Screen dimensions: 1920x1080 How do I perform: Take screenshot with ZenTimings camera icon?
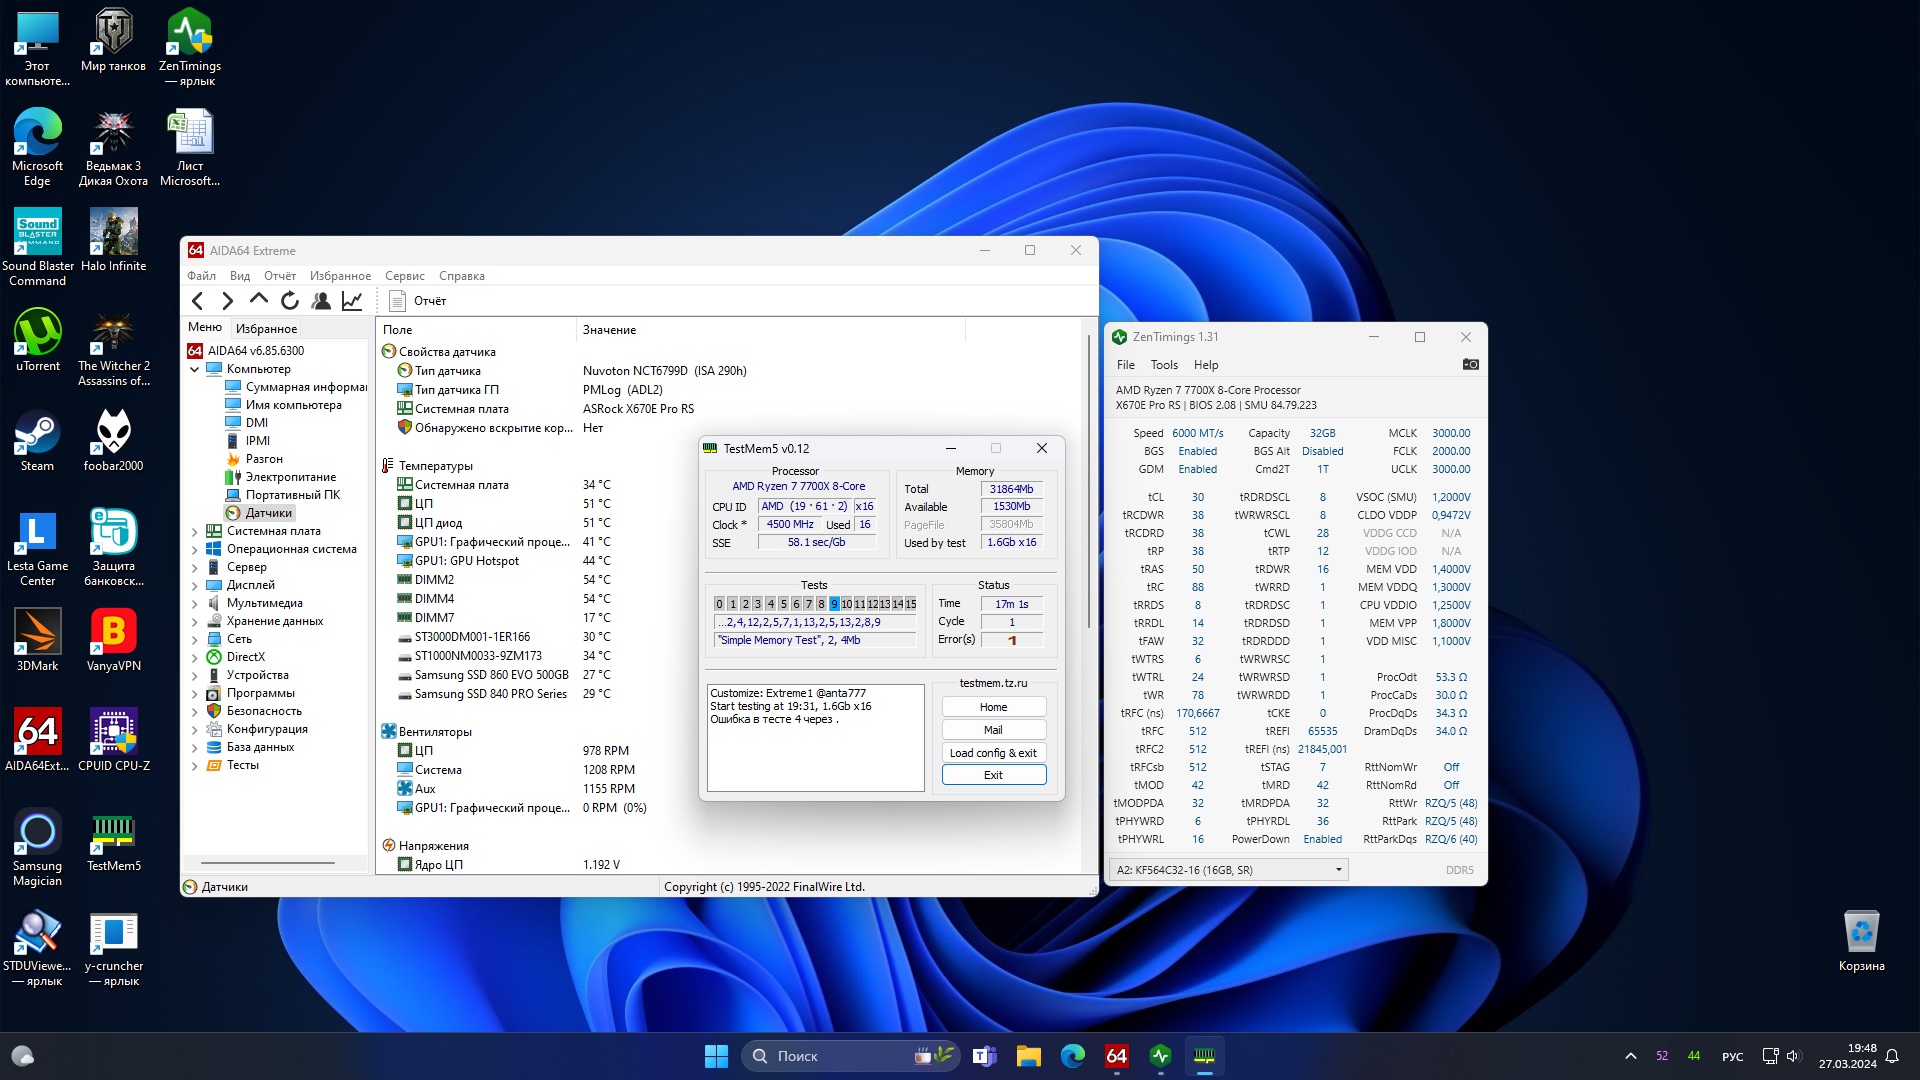(x=1470, y=365)
